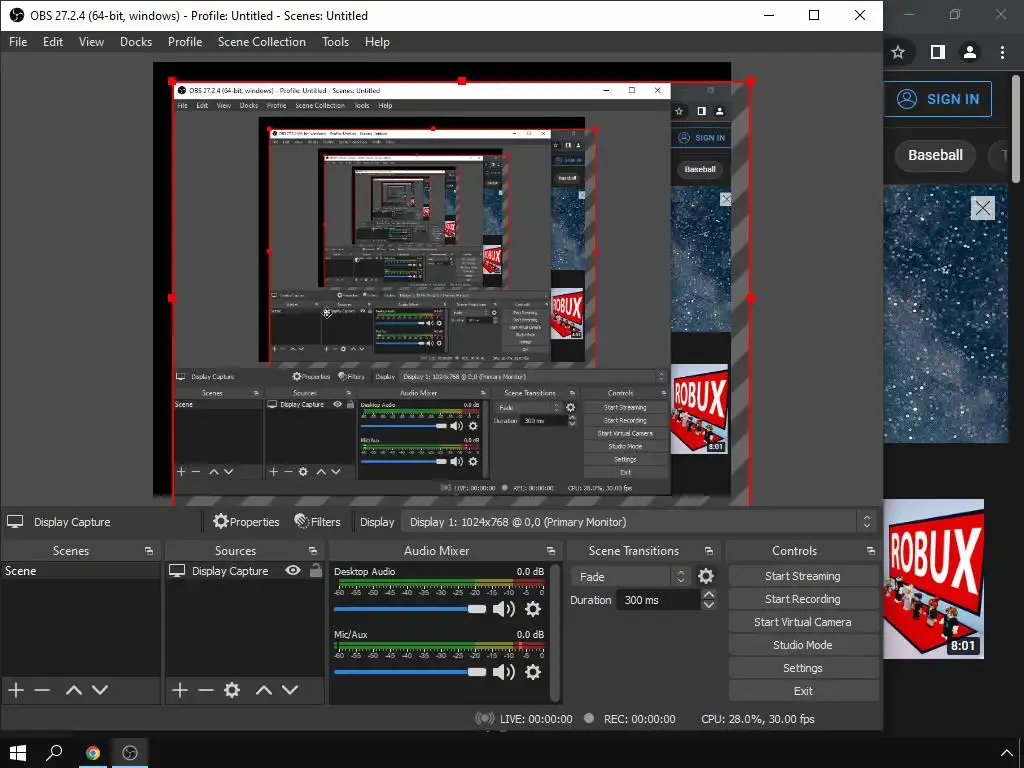Mute Mic/Aux speaker
Viewport: 1024px width, 768px height.
tap(504, 672)
